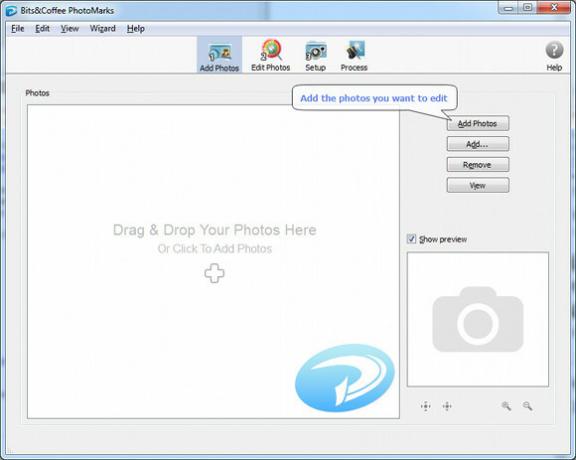This screenshot has height=460, width=576.
Task: Click the second fit icon below preview
Action: [x=447, y=406]
